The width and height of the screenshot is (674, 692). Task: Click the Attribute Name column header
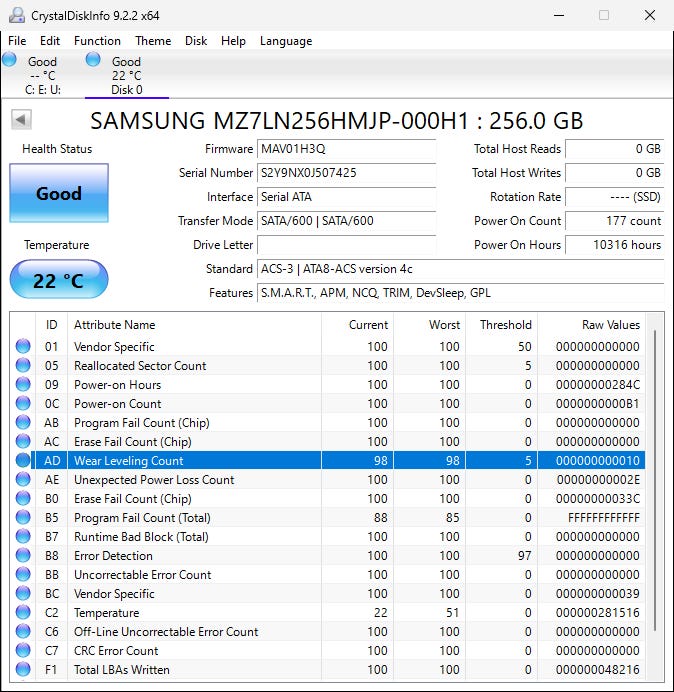[x=194, y=325]
